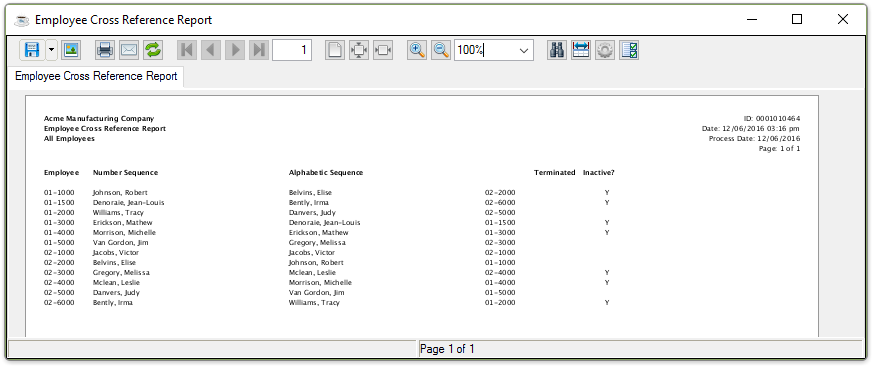Go to the first page button
876x369 pixels.
pos(187,50)
